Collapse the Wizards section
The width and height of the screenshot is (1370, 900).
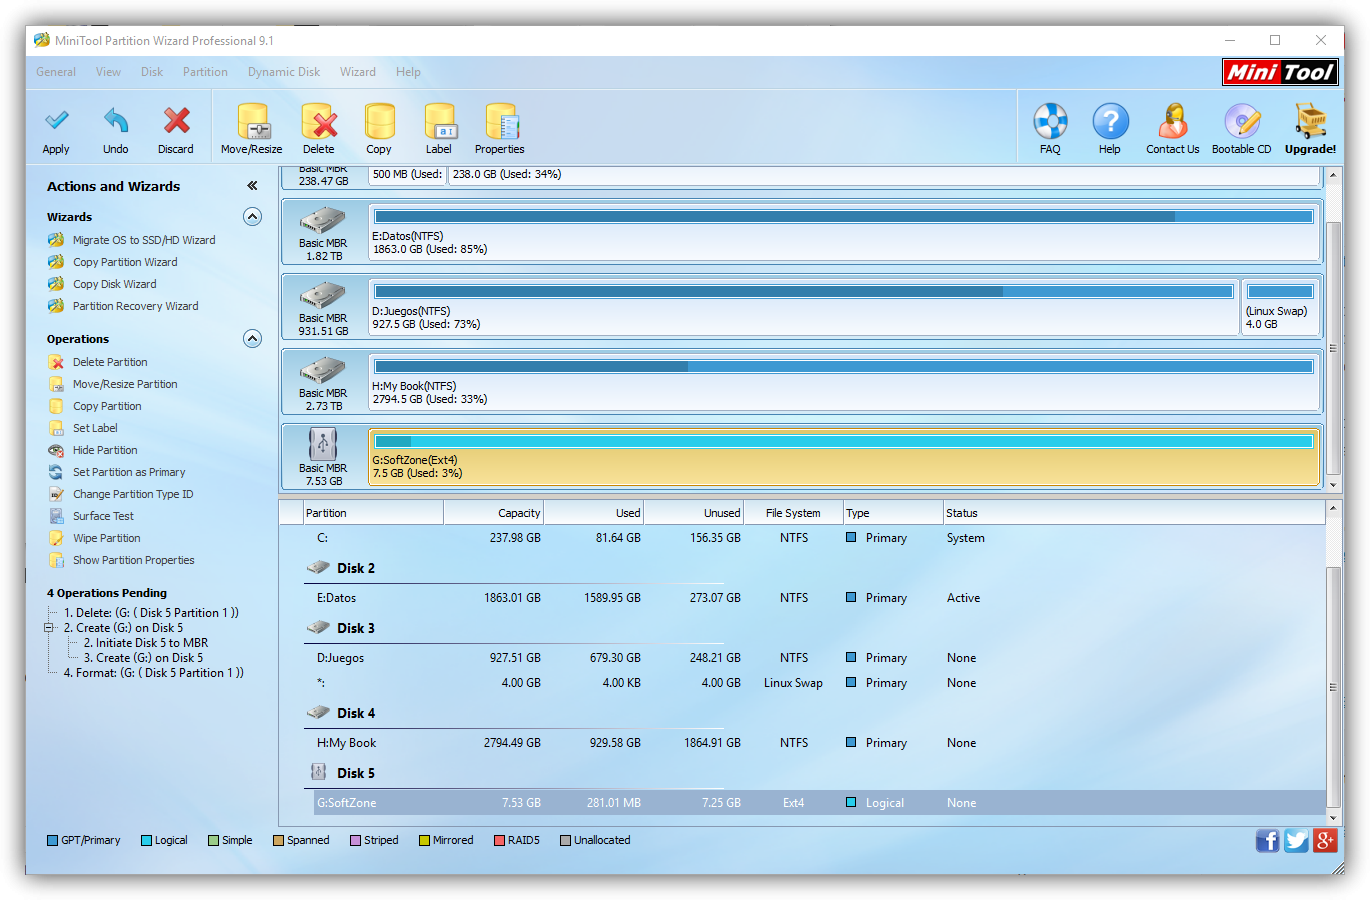[253, 217]
